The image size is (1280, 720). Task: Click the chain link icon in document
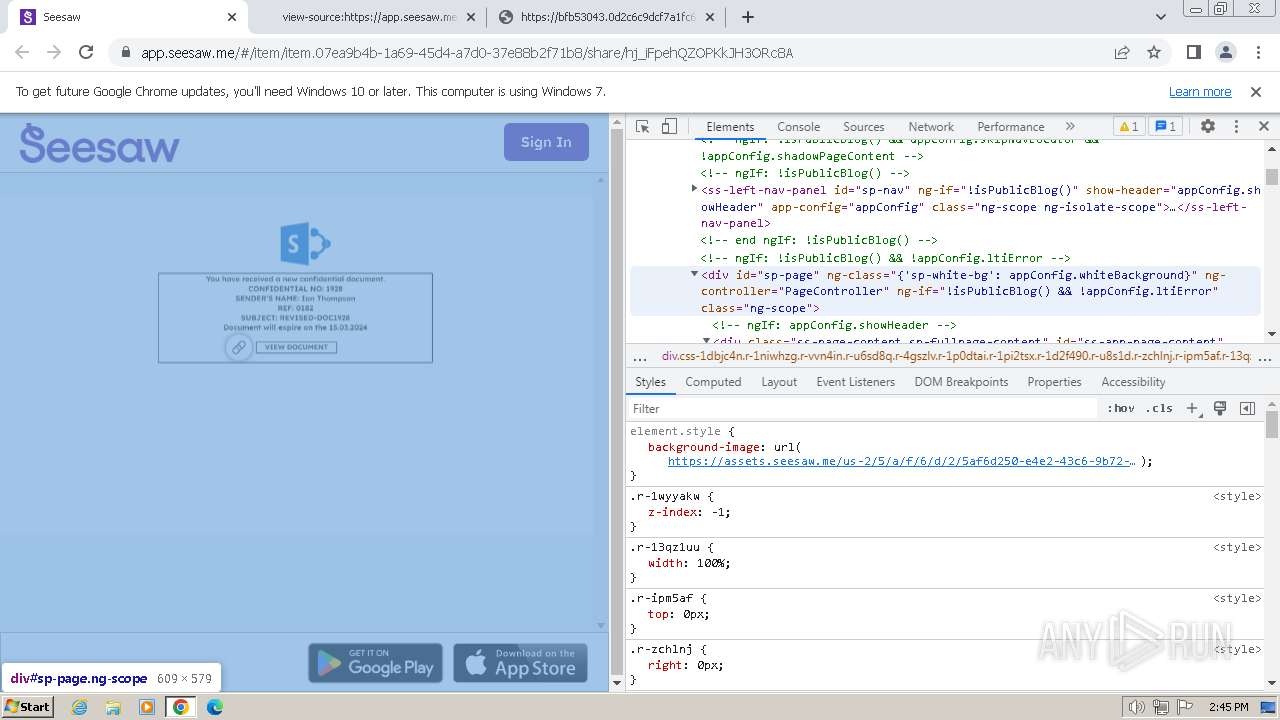pyautogui.click(x=238, y=347)
